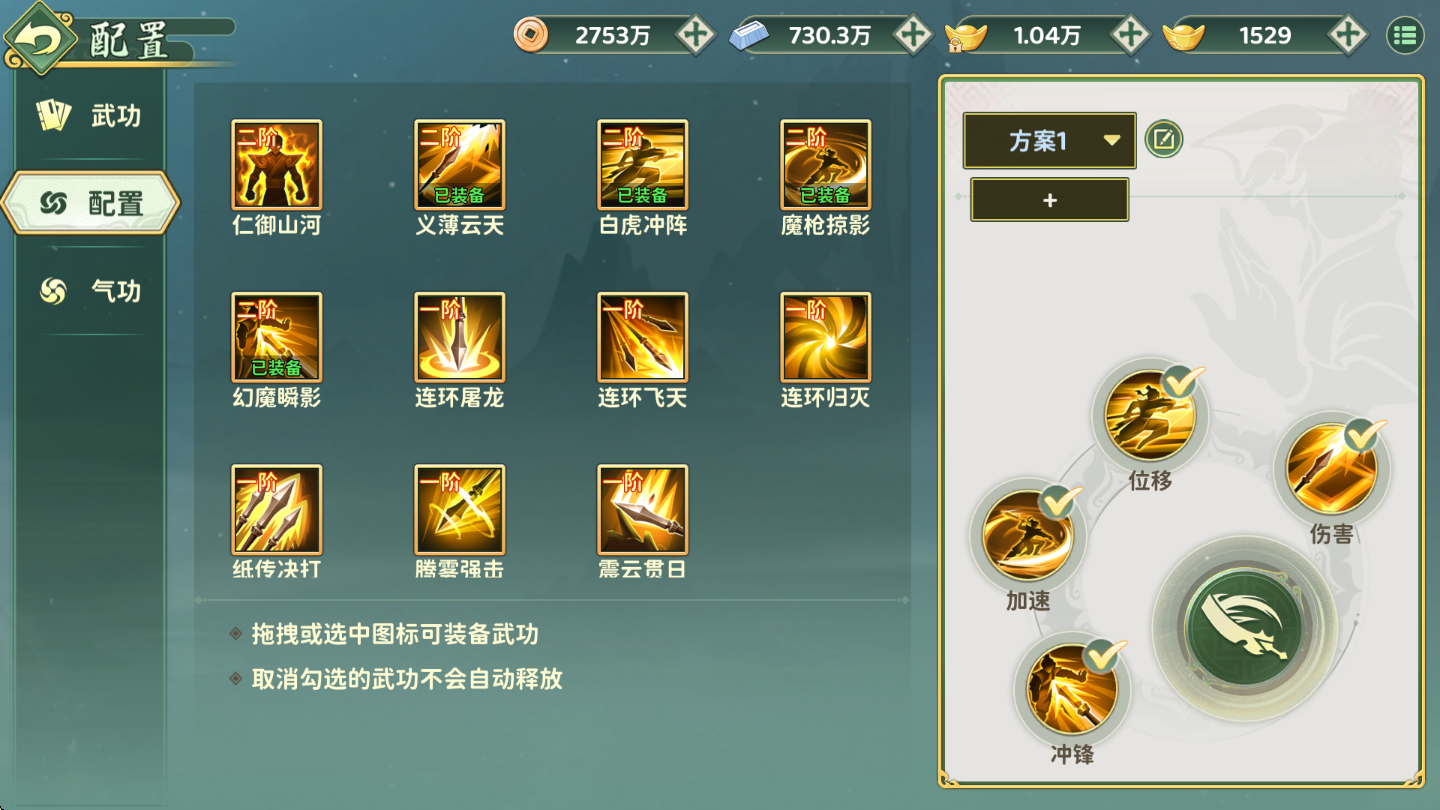Switch to the 气功 tab
Viewport: 1440px width, 810px height.
(90, 291)
